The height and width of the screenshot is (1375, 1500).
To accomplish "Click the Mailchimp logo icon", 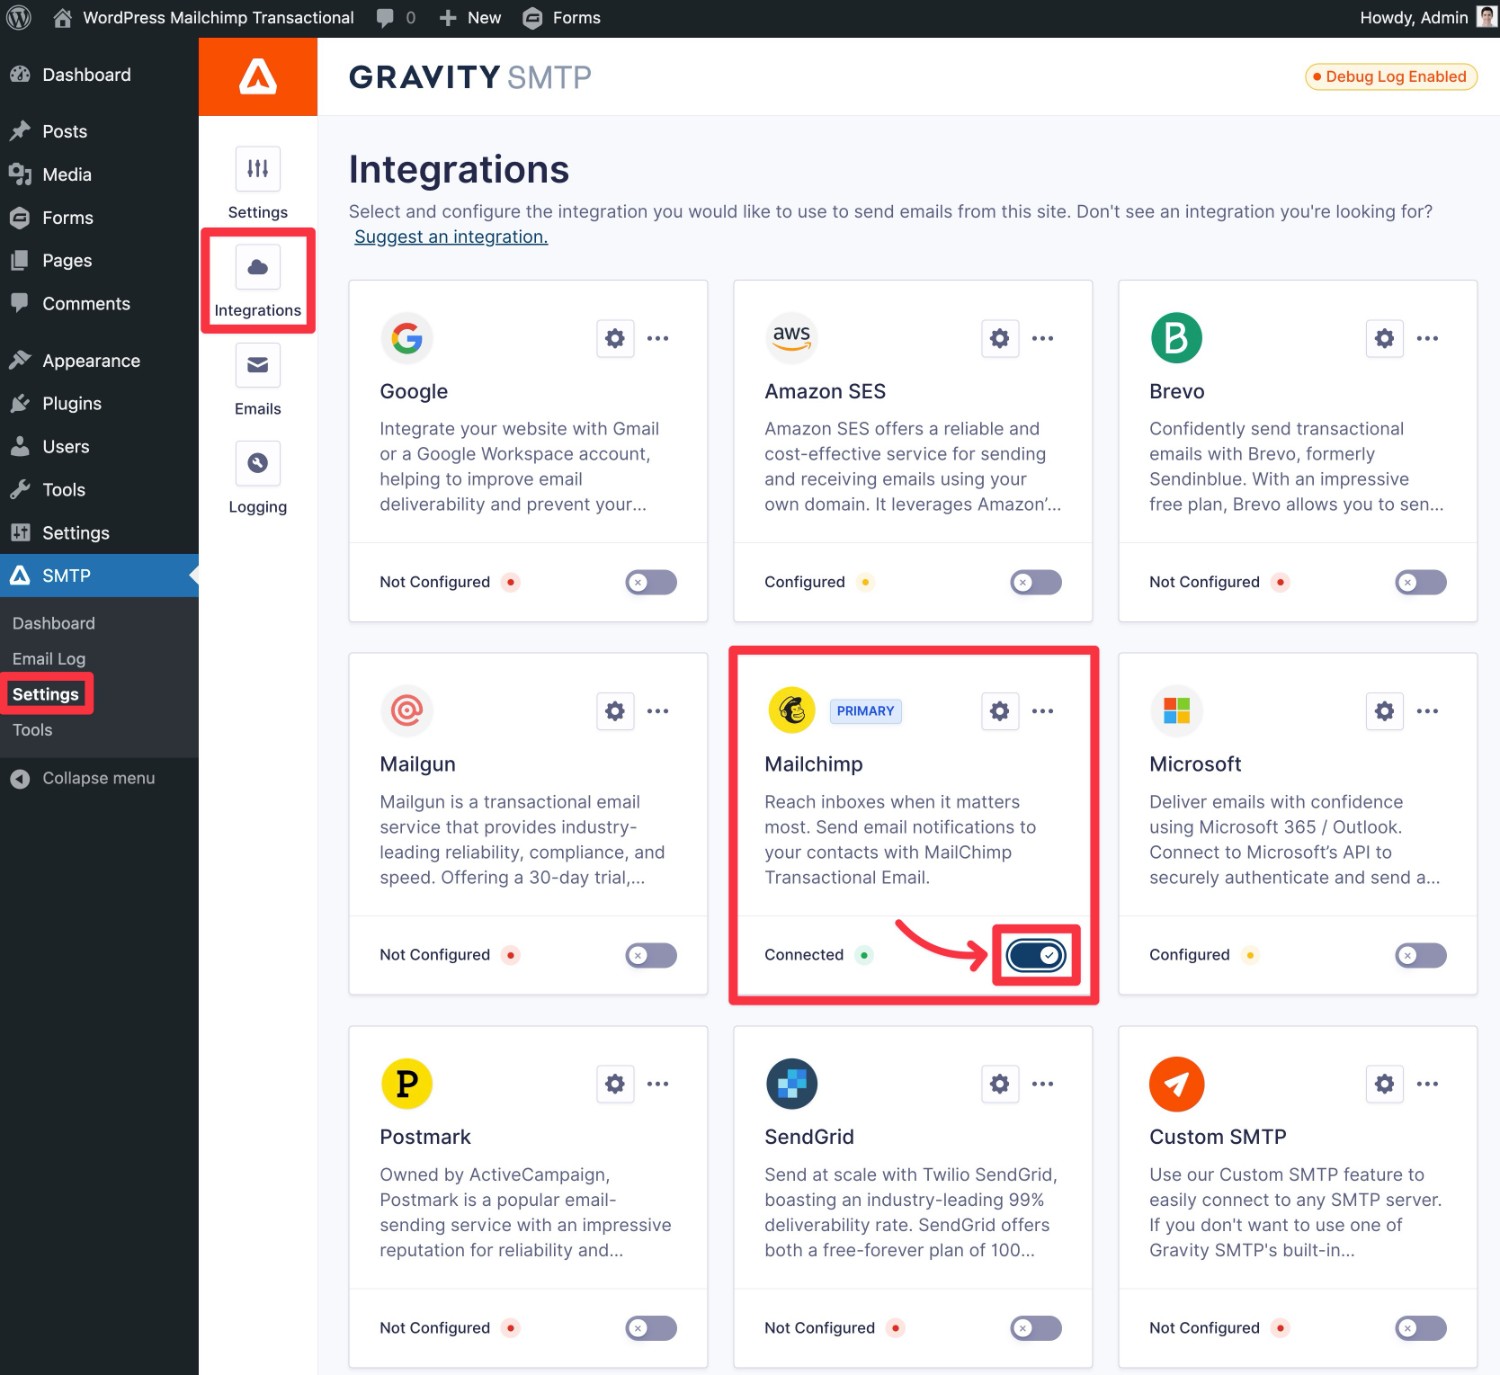I will [791, 711].
